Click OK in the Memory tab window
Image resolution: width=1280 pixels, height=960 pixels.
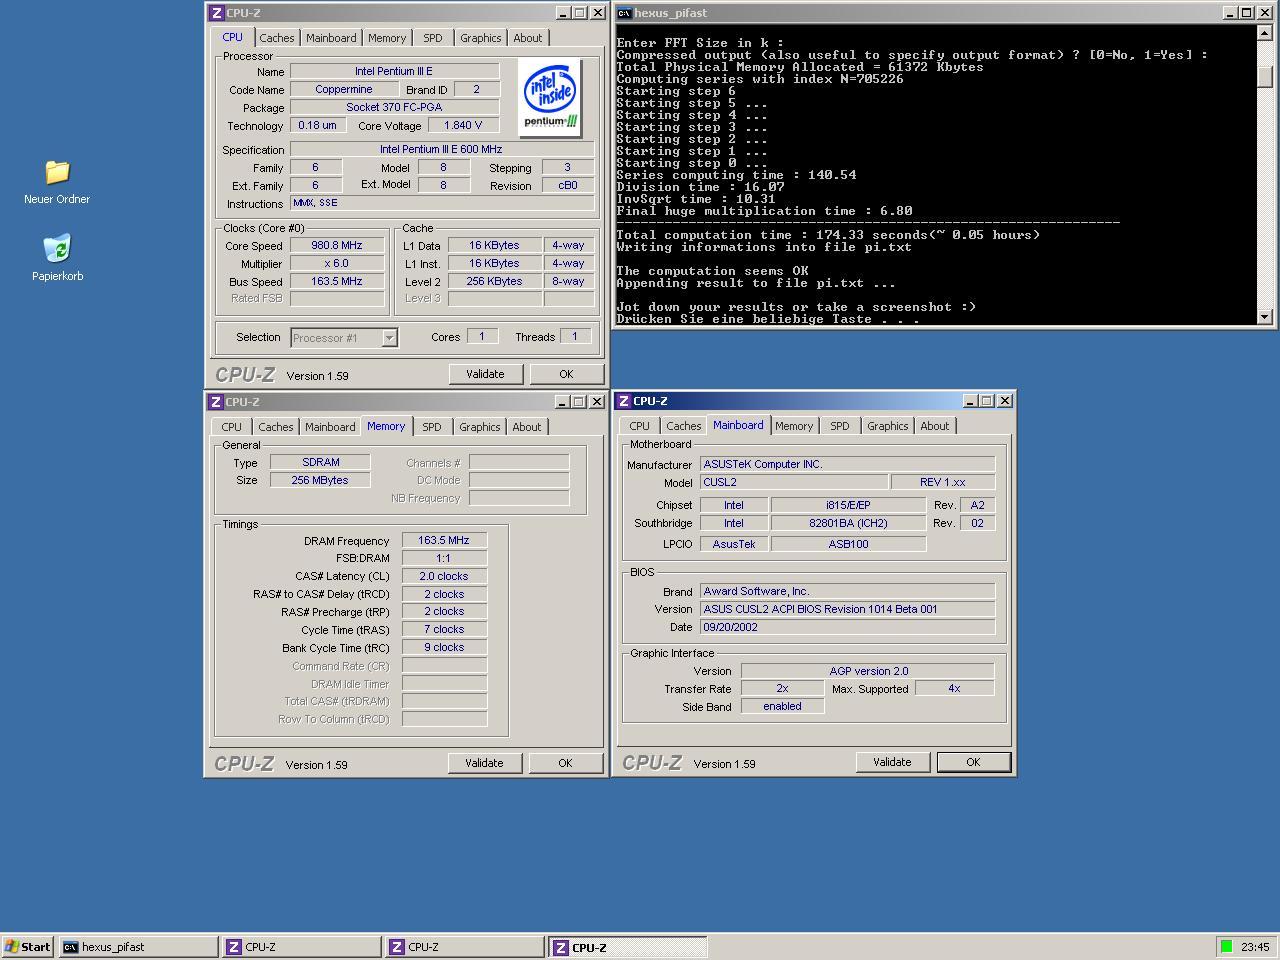click(565, 763)
